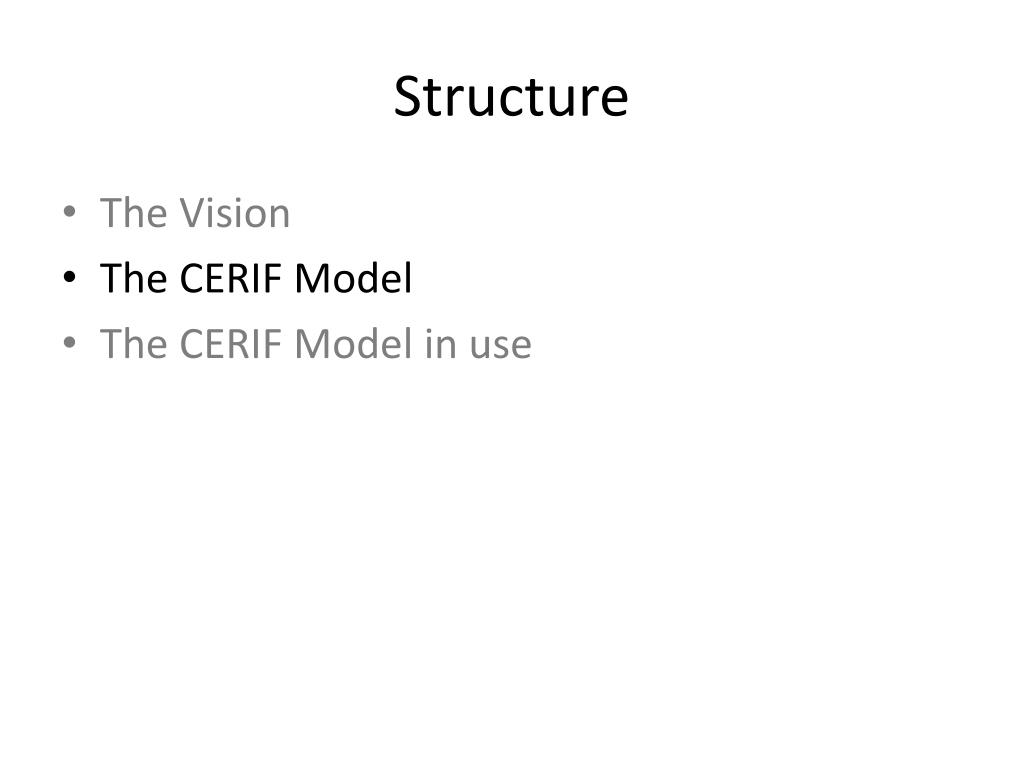Click the word 'Vision' in first bullet
1024x768 pixels.
[x=234, y=213]
